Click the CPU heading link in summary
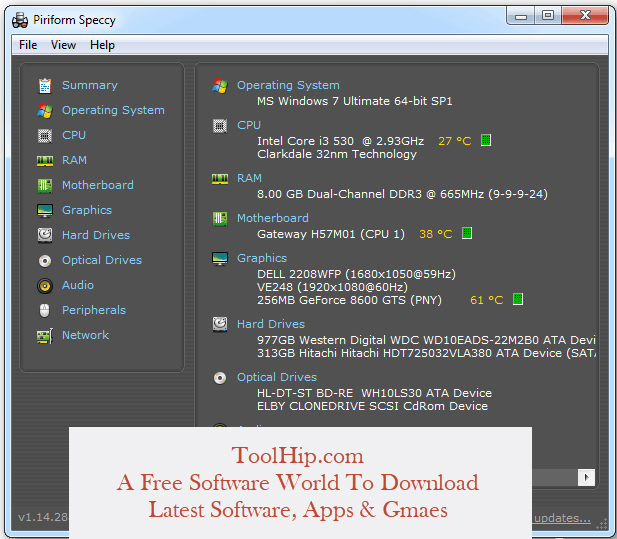The height and width of the screenshot is (539, 617). pyautogui.click(x=249, y=125)
